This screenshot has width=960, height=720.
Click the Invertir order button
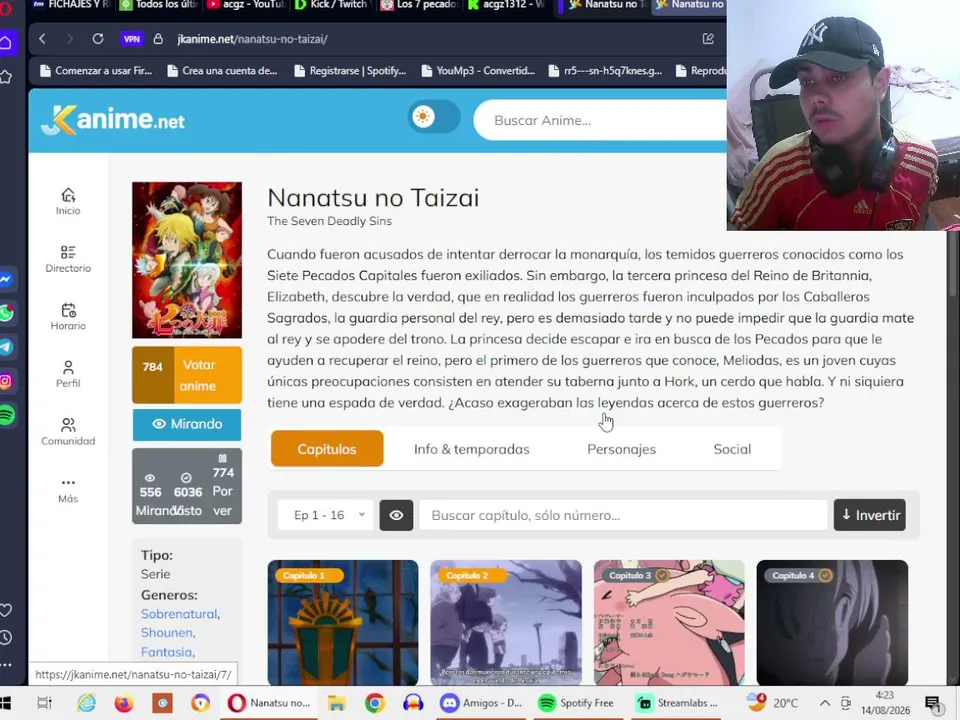point(869,515)
